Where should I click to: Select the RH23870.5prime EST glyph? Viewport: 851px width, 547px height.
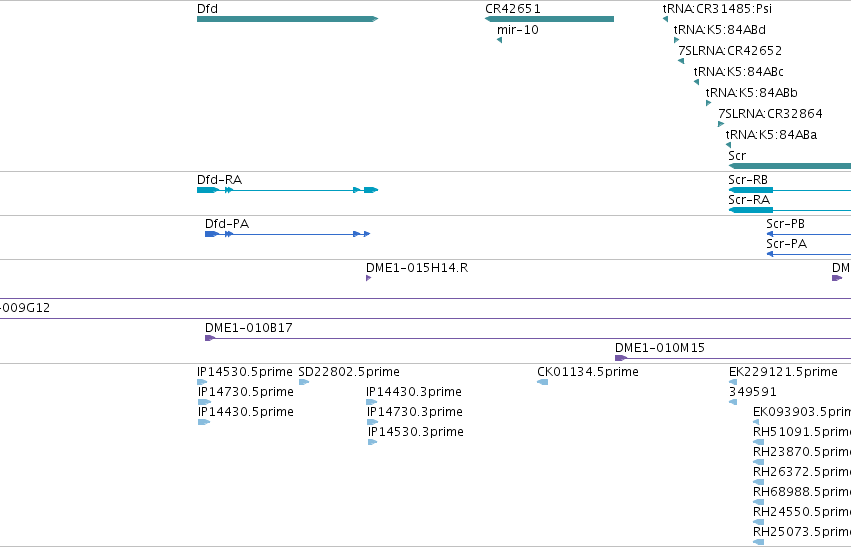pyautogui.click(x=759, y=462)
